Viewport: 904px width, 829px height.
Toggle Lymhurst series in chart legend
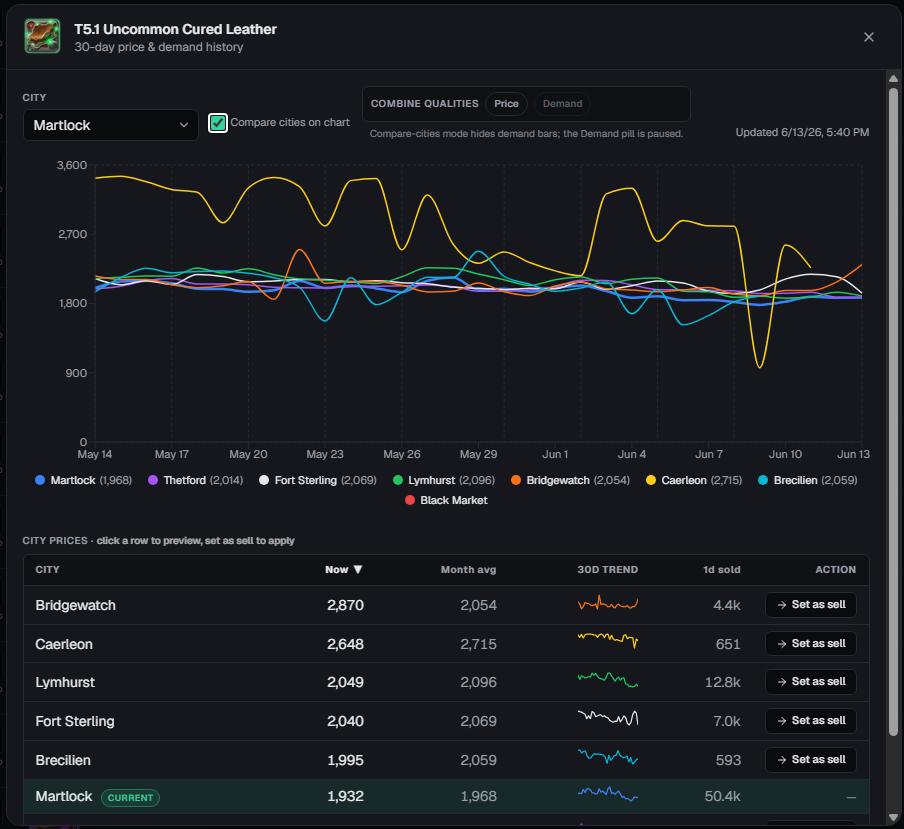coord(443,480)
